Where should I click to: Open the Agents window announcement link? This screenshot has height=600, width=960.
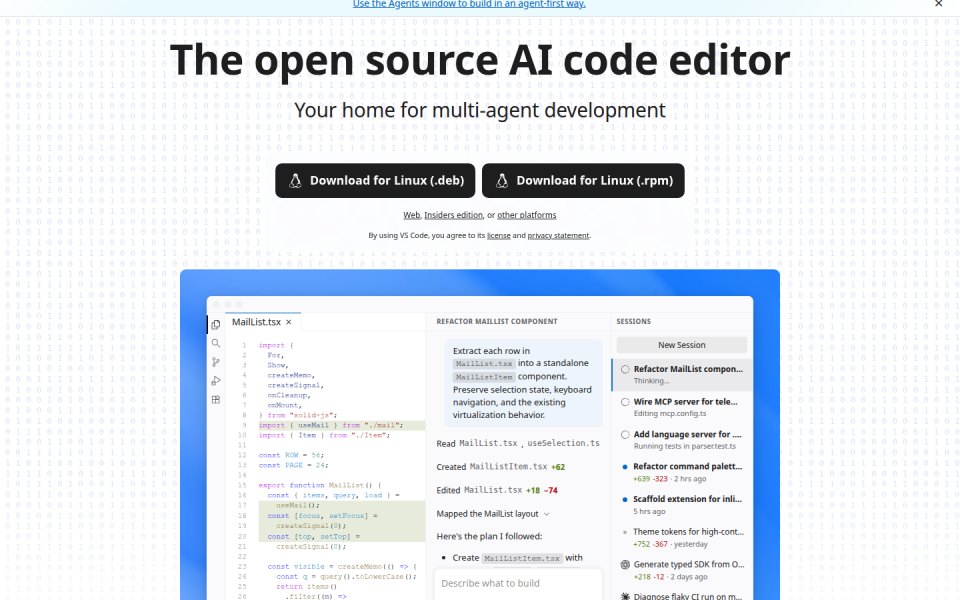(x=469, y=4)
